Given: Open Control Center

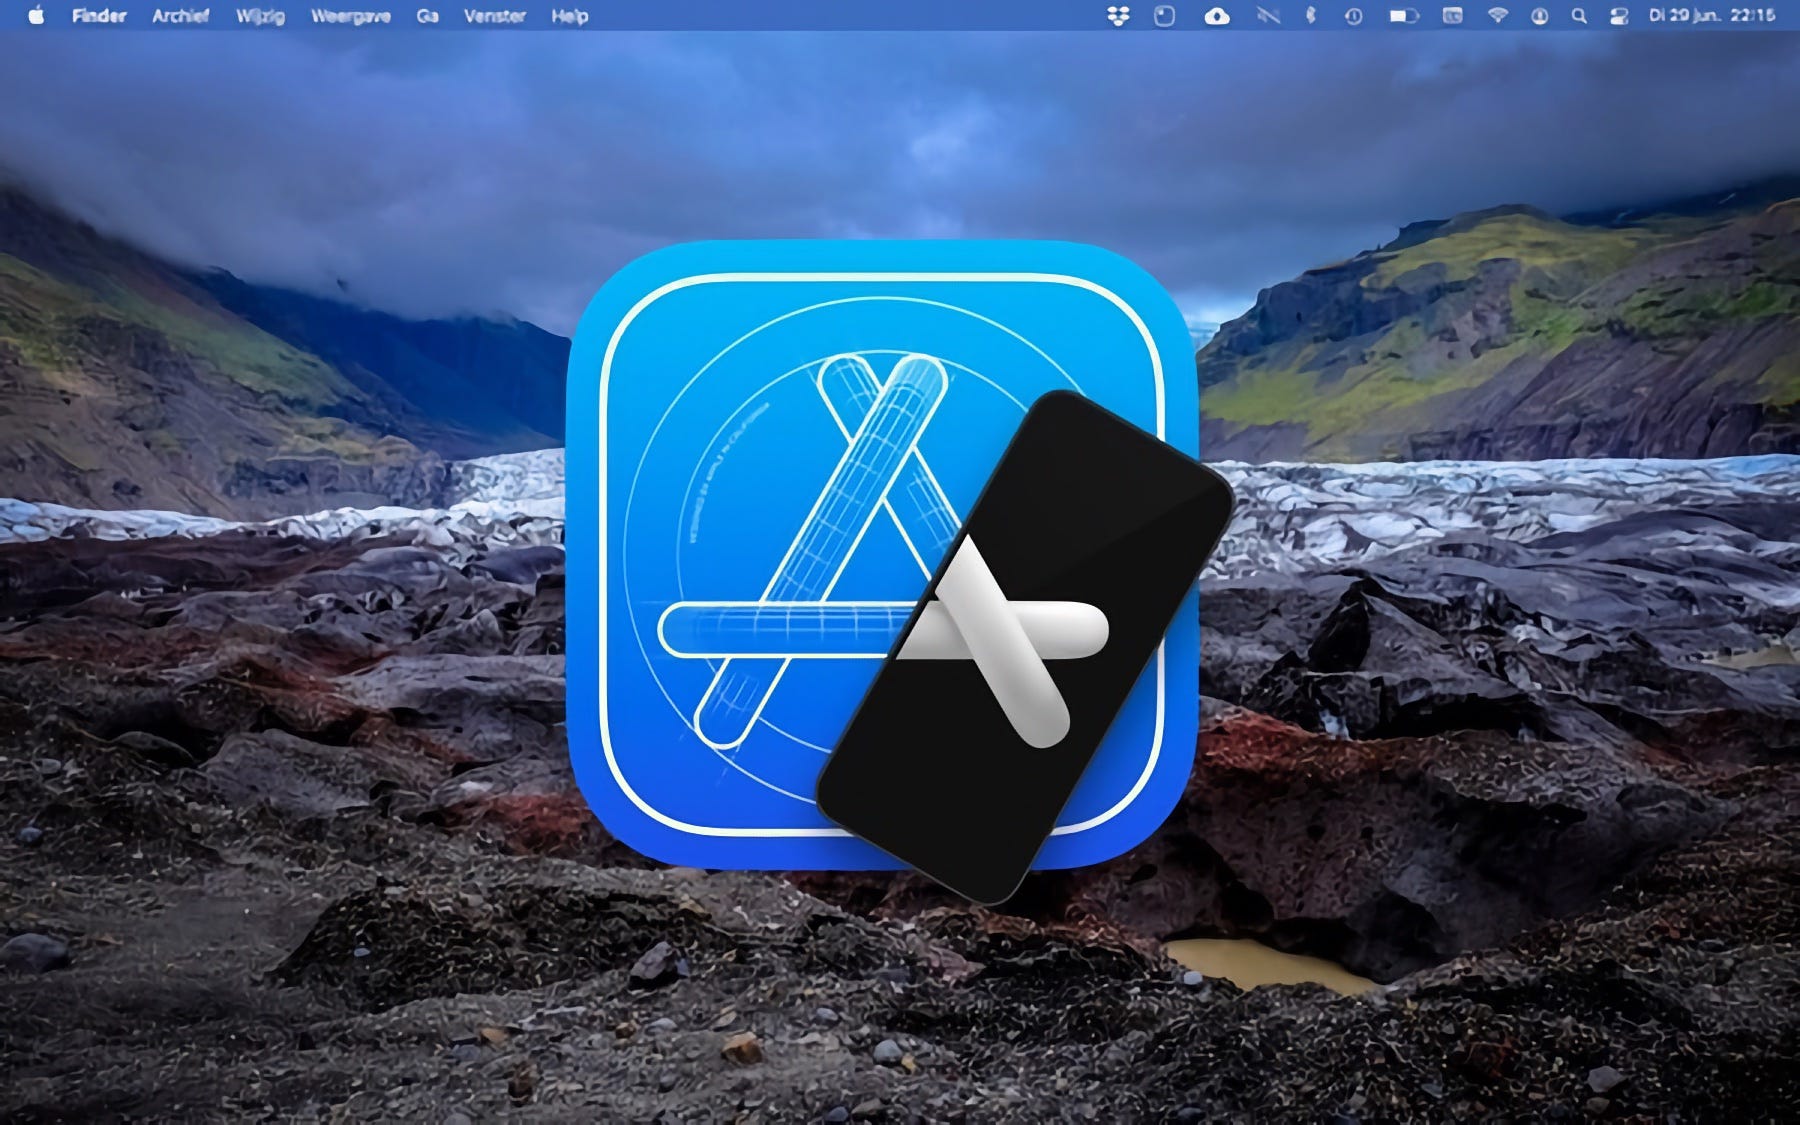Looking at the screenshot, I should pyautogui.click(x=1619, y=16).
